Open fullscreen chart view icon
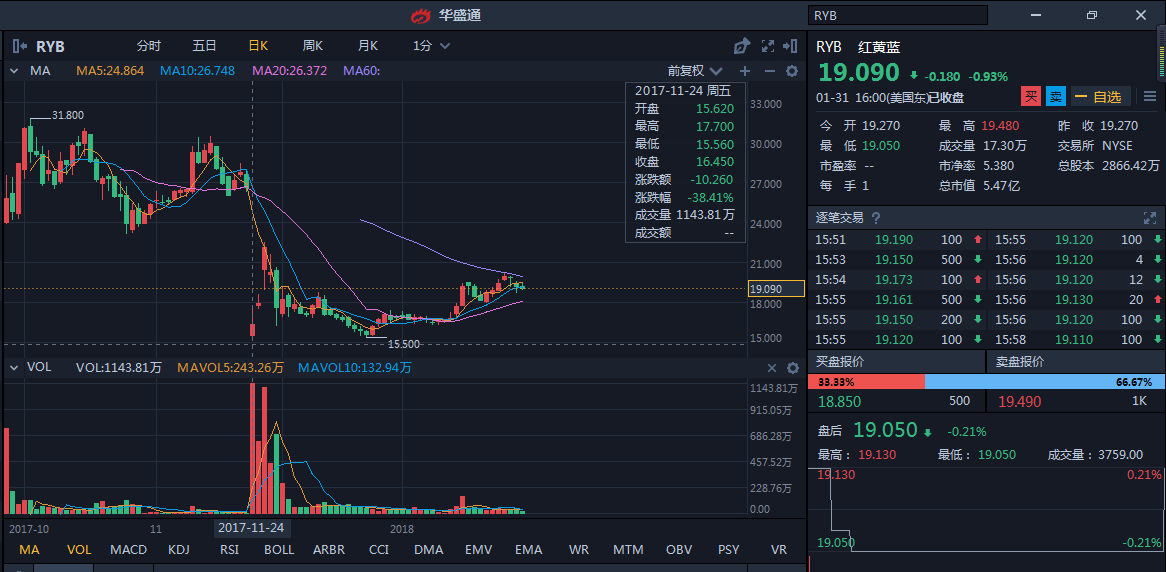 (768, 46)
